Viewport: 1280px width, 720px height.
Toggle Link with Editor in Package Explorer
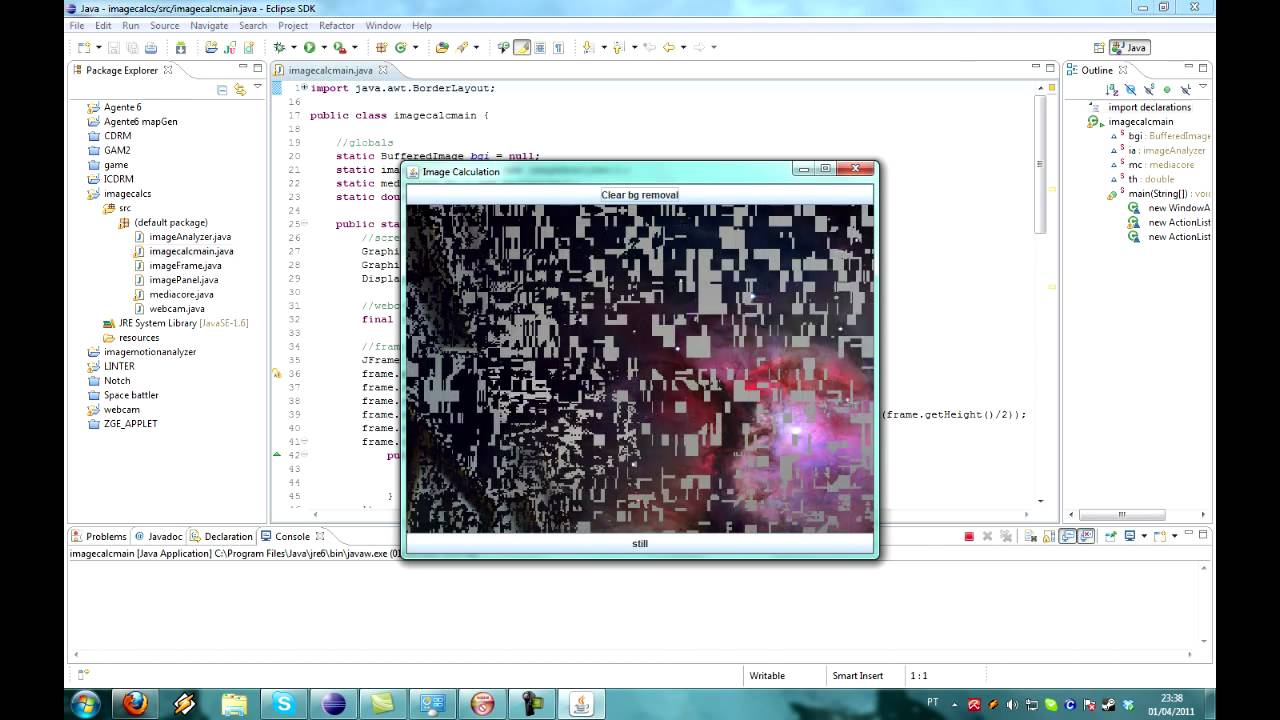[240, 89]
